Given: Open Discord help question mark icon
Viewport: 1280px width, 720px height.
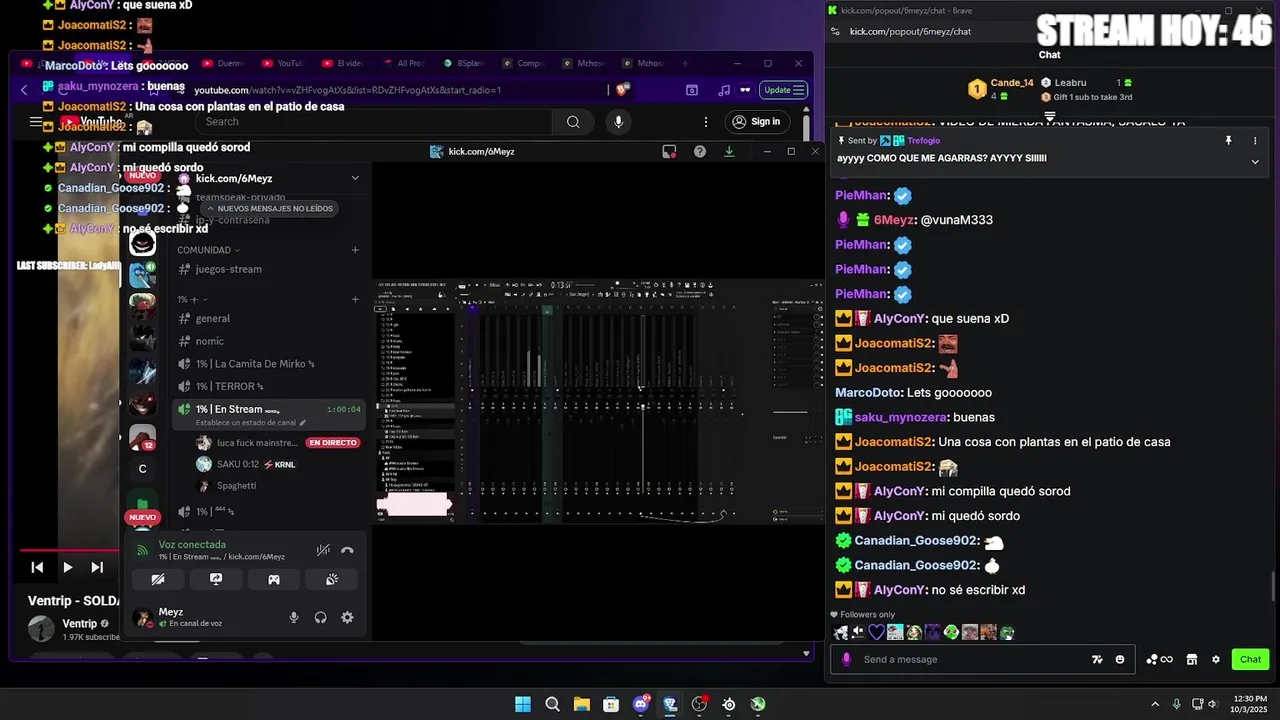Looking at the screenshot, I should pos(700,152).
